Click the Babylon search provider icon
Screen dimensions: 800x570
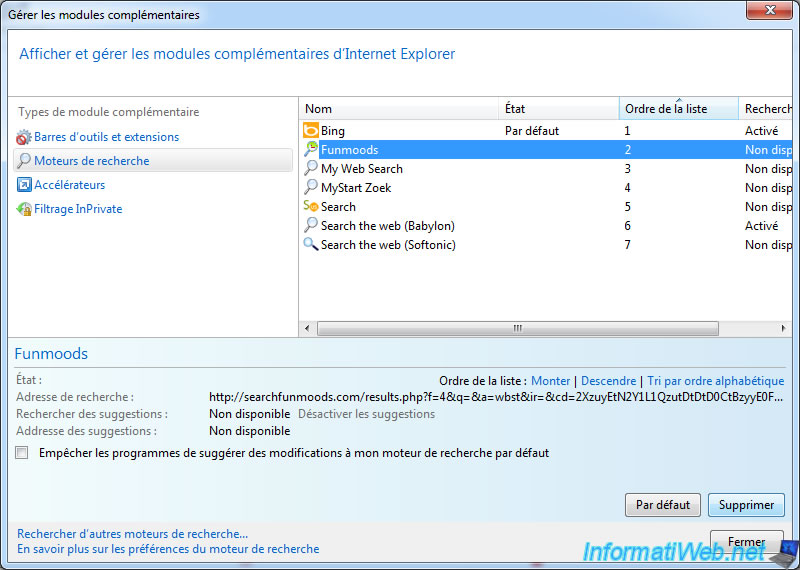coord(311,226)
